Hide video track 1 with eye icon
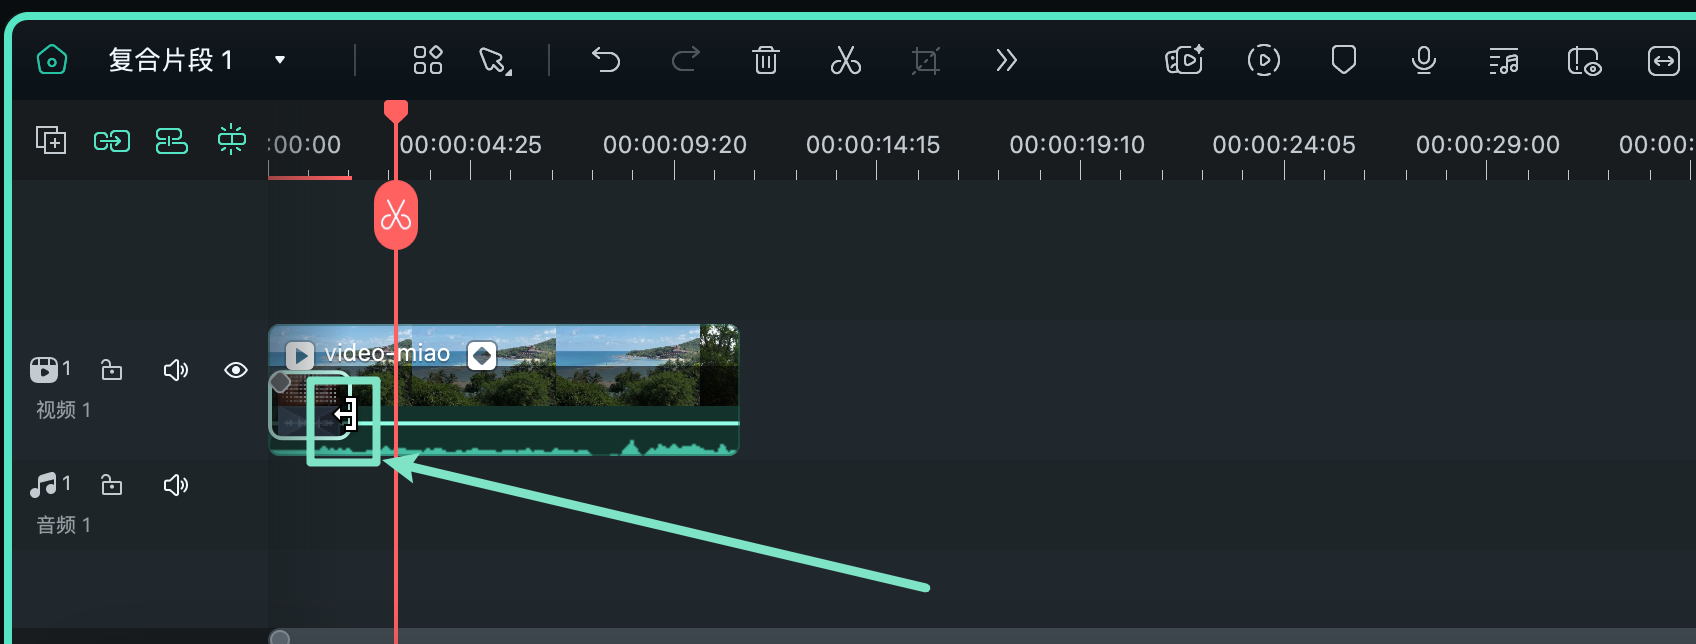 point(236,370)
